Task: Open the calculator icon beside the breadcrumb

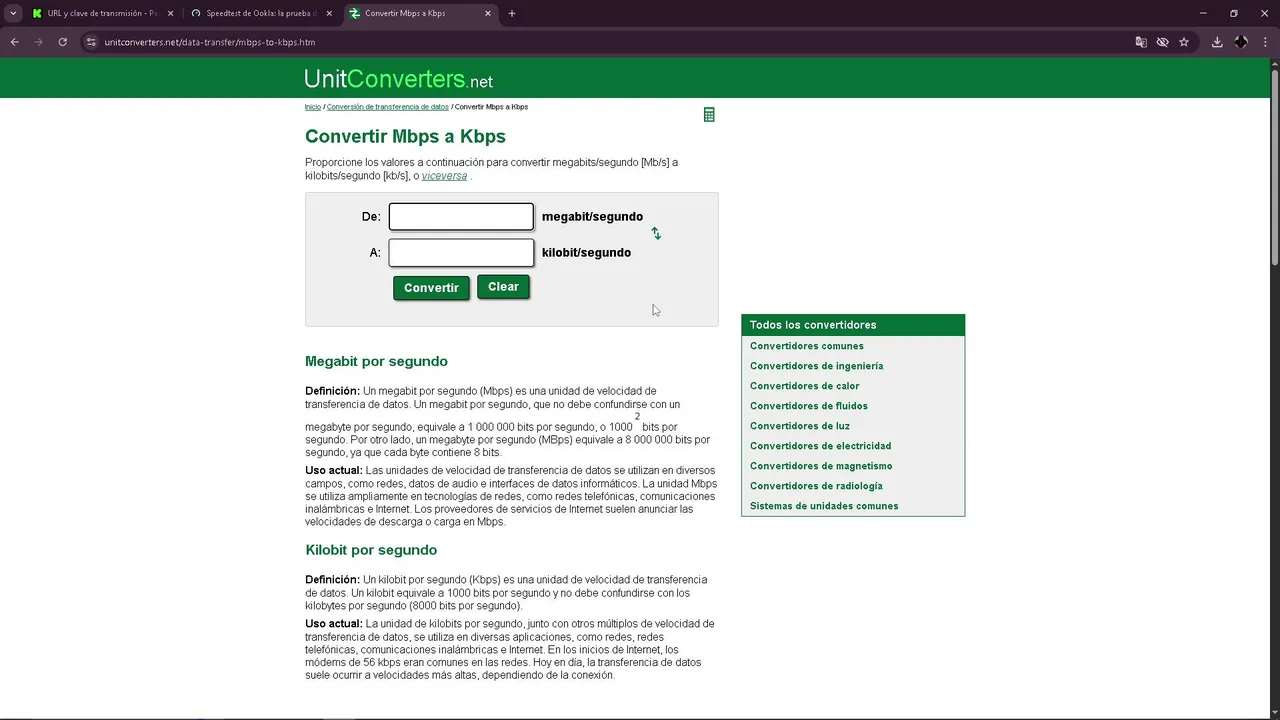Action: coord(709,115)
